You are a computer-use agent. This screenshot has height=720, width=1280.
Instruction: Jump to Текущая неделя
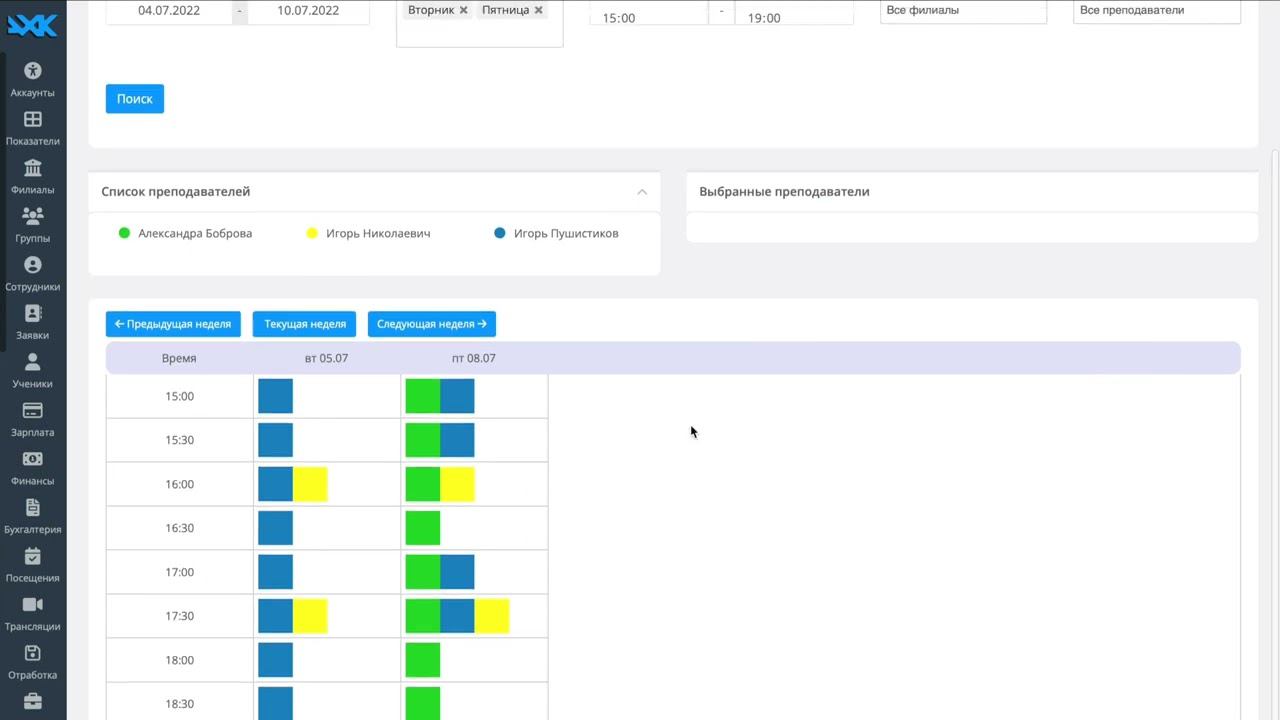coord(304,324)
